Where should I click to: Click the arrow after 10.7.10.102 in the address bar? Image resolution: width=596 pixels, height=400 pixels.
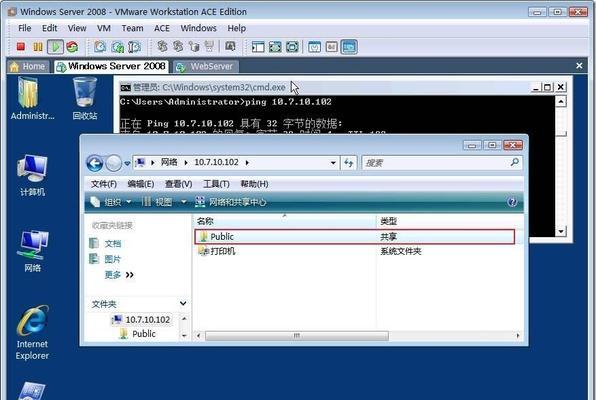pyautogui.click(x=247, y=163)
